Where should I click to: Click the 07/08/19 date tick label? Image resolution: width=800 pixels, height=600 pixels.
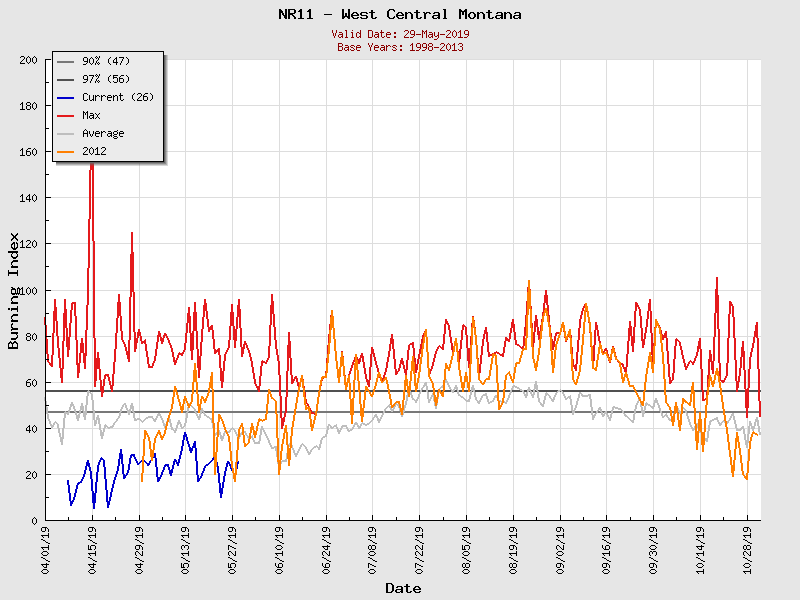(x=373, y=548)
